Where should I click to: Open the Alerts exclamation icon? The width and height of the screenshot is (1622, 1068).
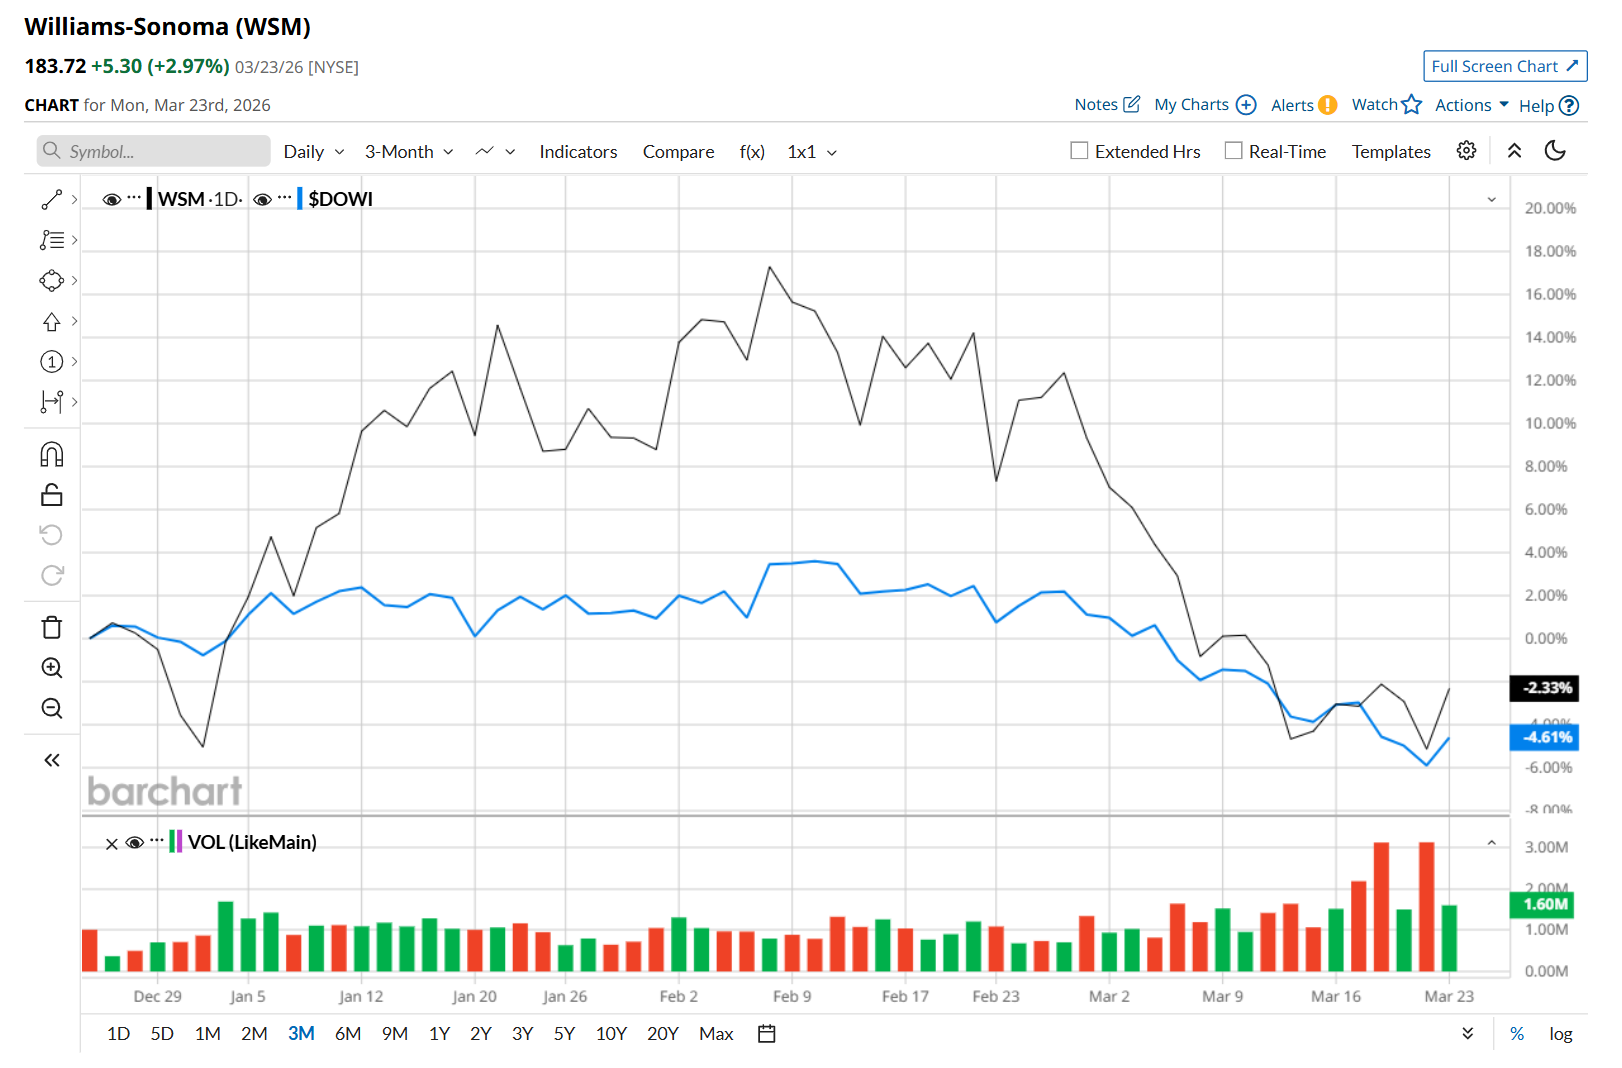click(1328, 105)
